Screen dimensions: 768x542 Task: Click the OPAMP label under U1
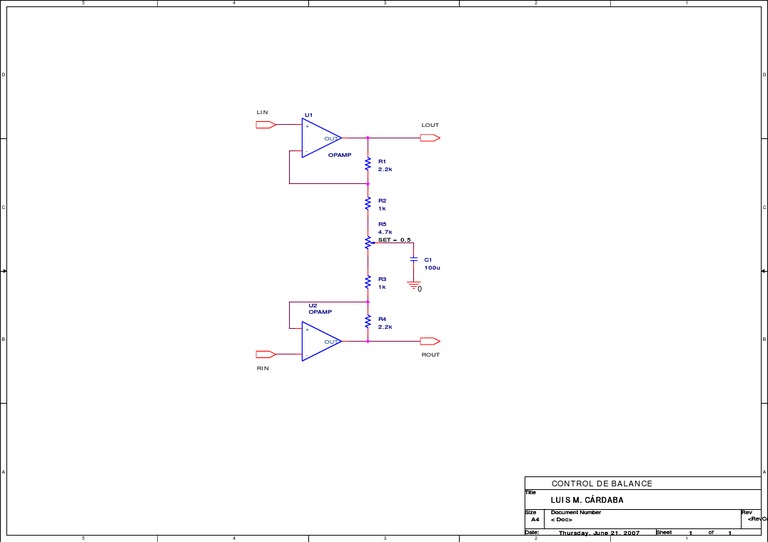(339, 155)
